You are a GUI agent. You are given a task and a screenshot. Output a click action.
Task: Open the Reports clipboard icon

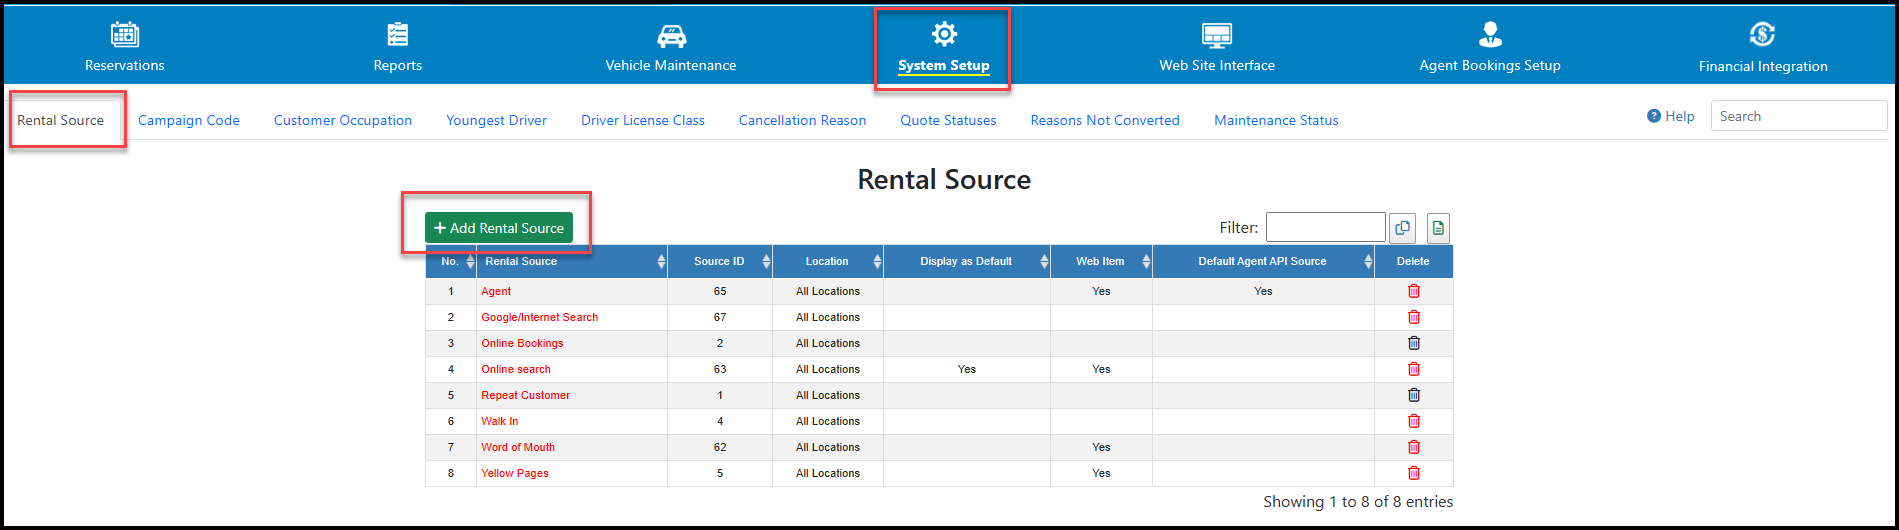398,35
